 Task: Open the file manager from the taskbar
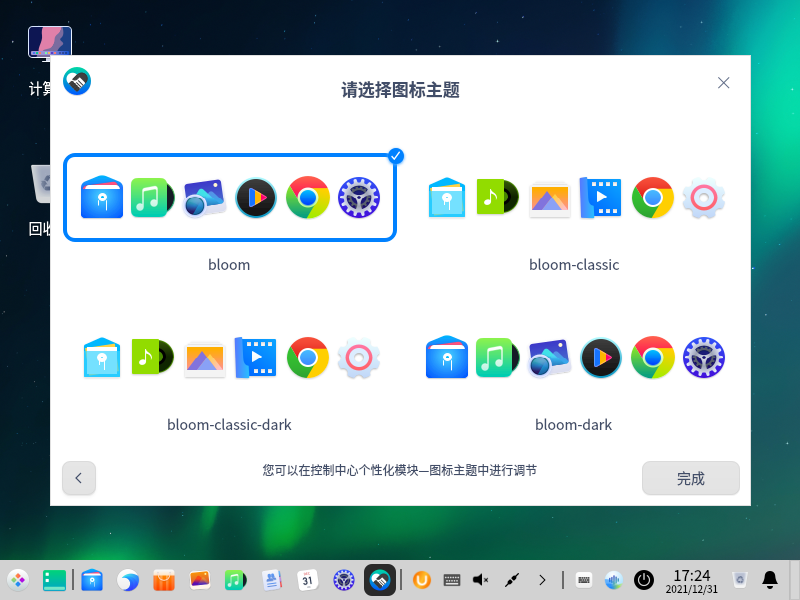[x=92, y=580]
